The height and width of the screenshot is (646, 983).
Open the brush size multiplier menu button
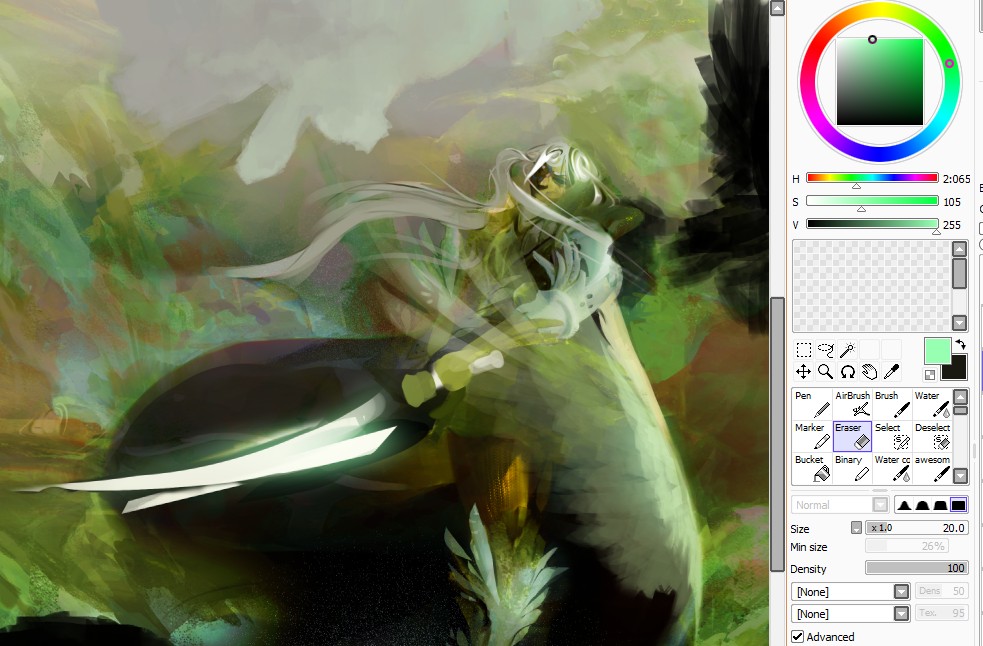(x=856, y=527)
